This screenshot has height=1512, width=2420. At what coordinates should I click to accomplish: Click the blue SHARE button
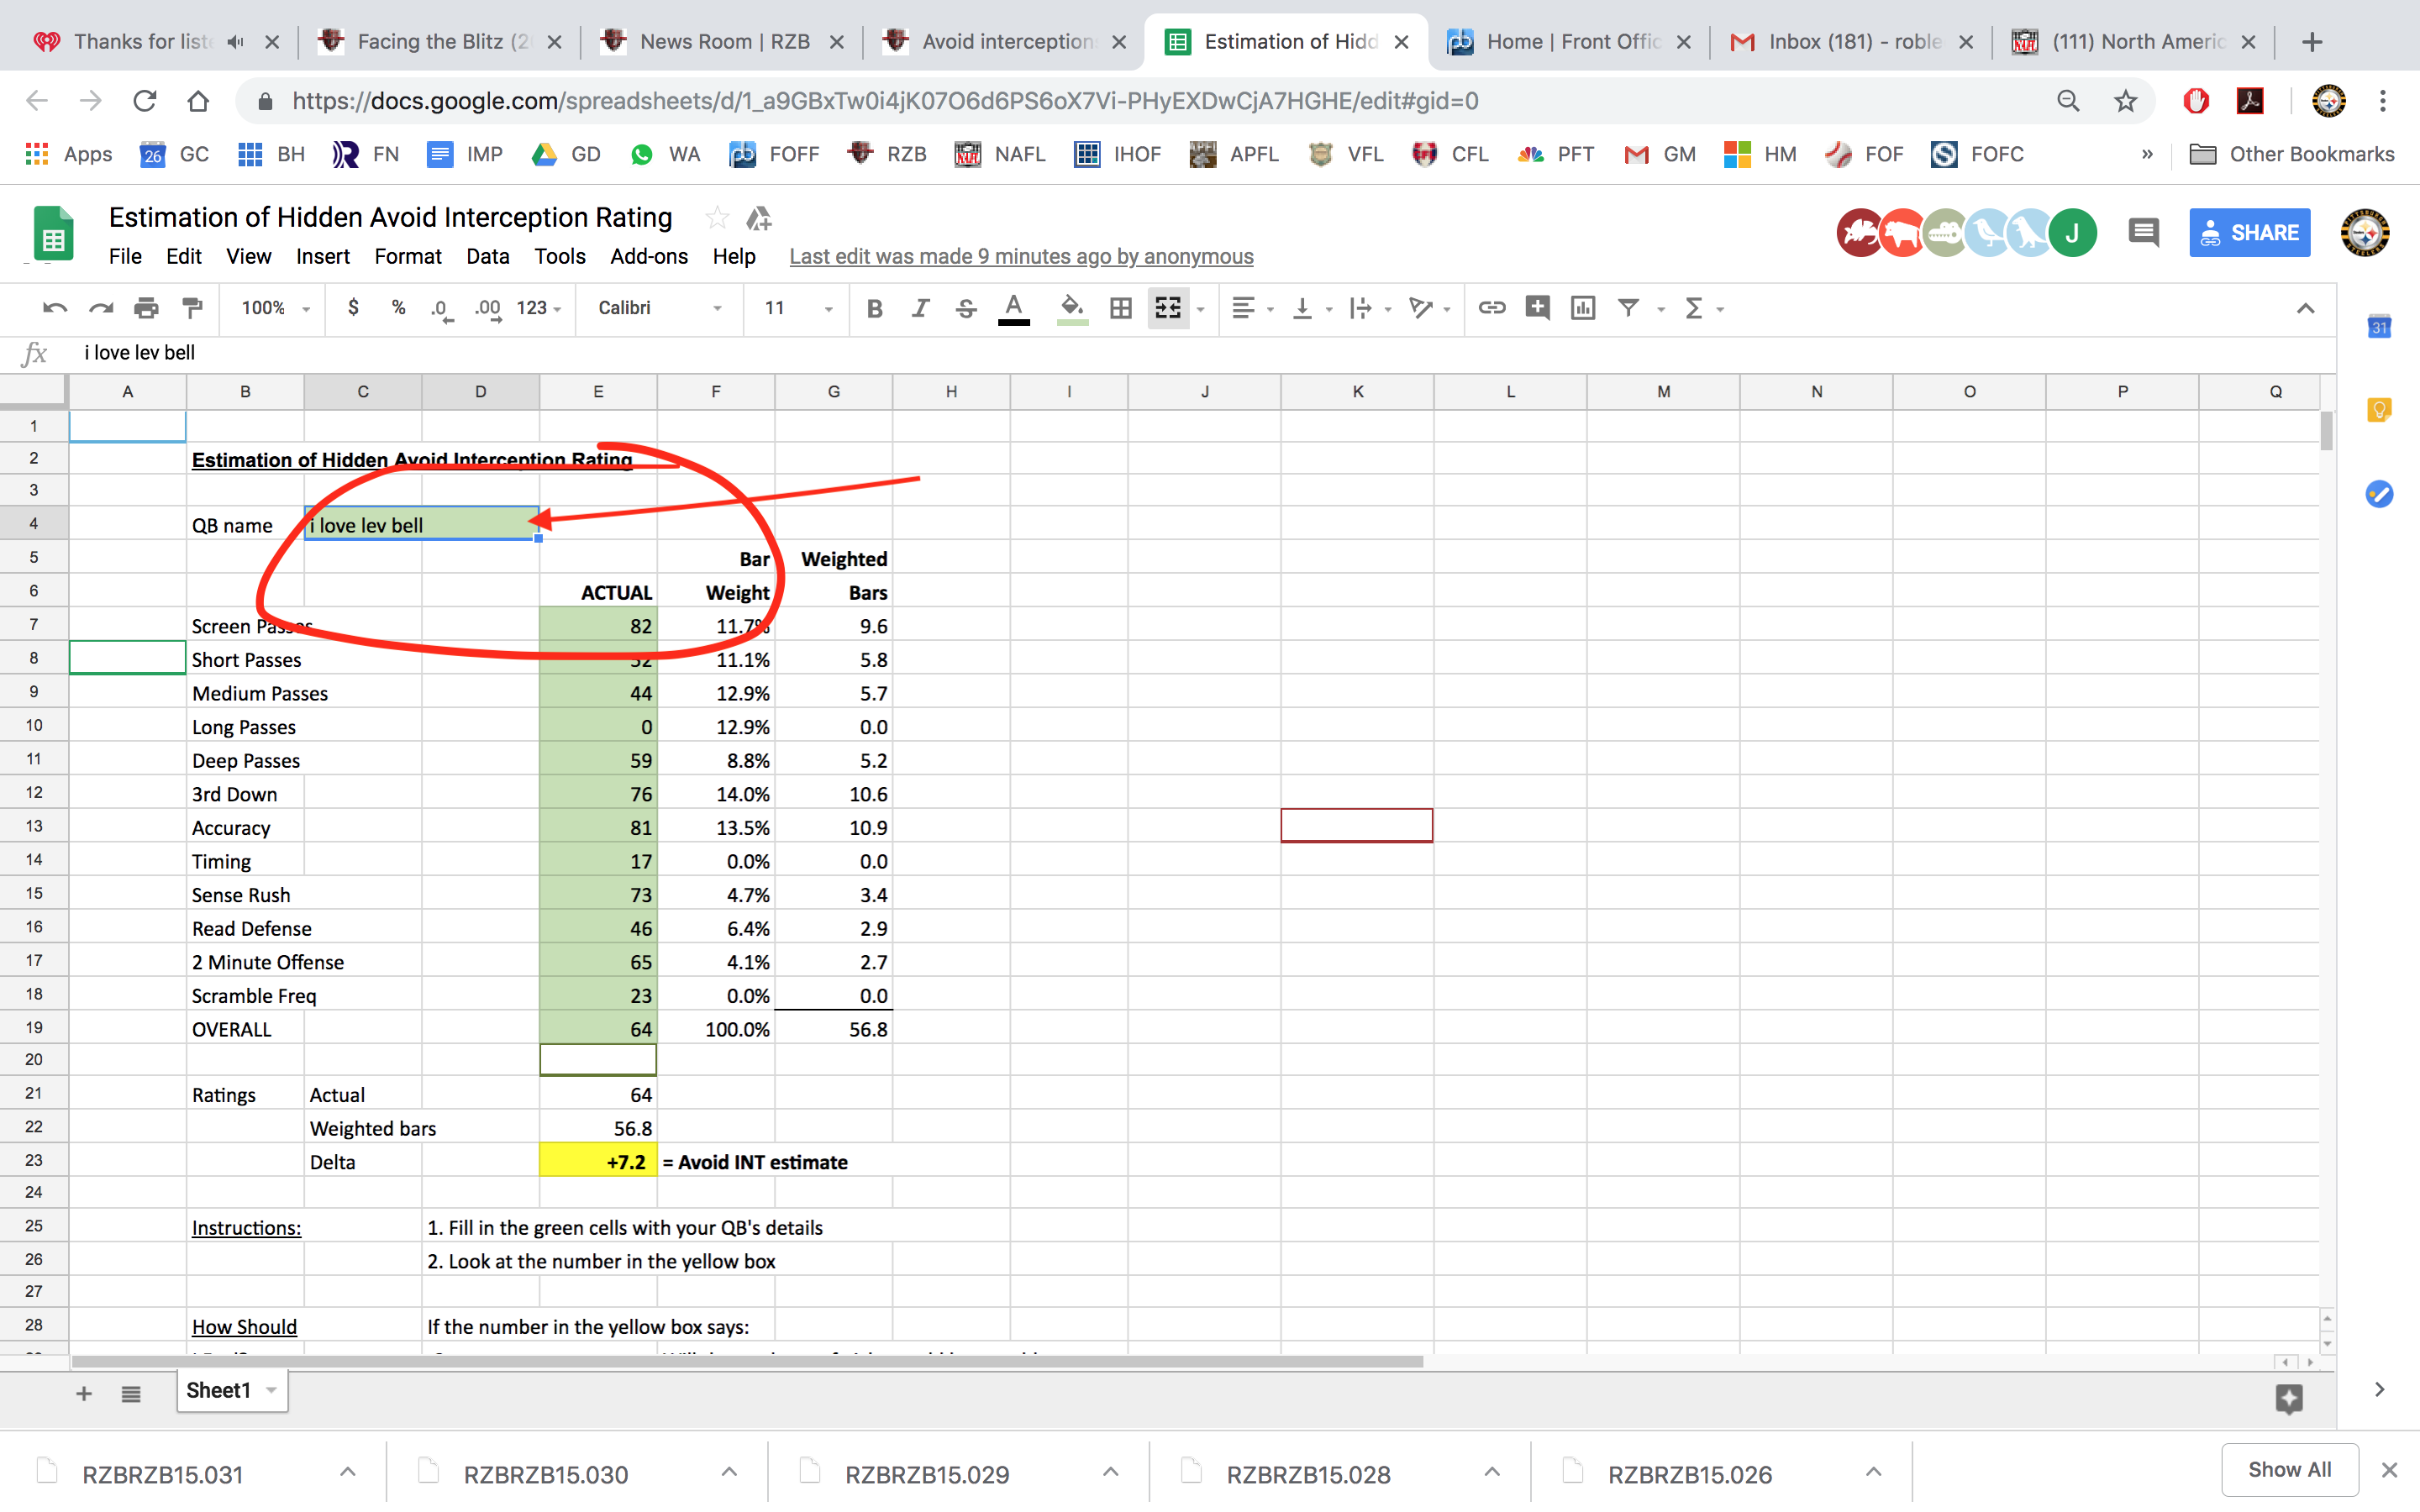(2249, 233)
